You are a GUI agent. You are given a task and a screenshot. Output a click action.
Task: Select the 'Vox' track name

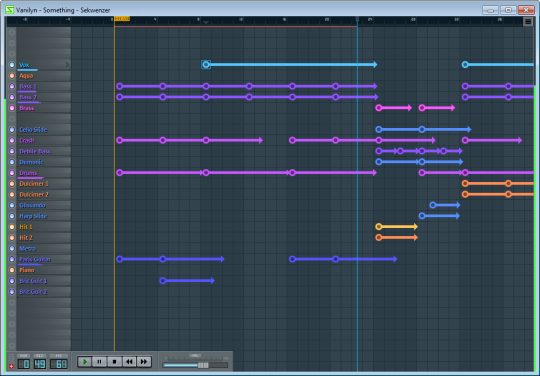(24, 65)
